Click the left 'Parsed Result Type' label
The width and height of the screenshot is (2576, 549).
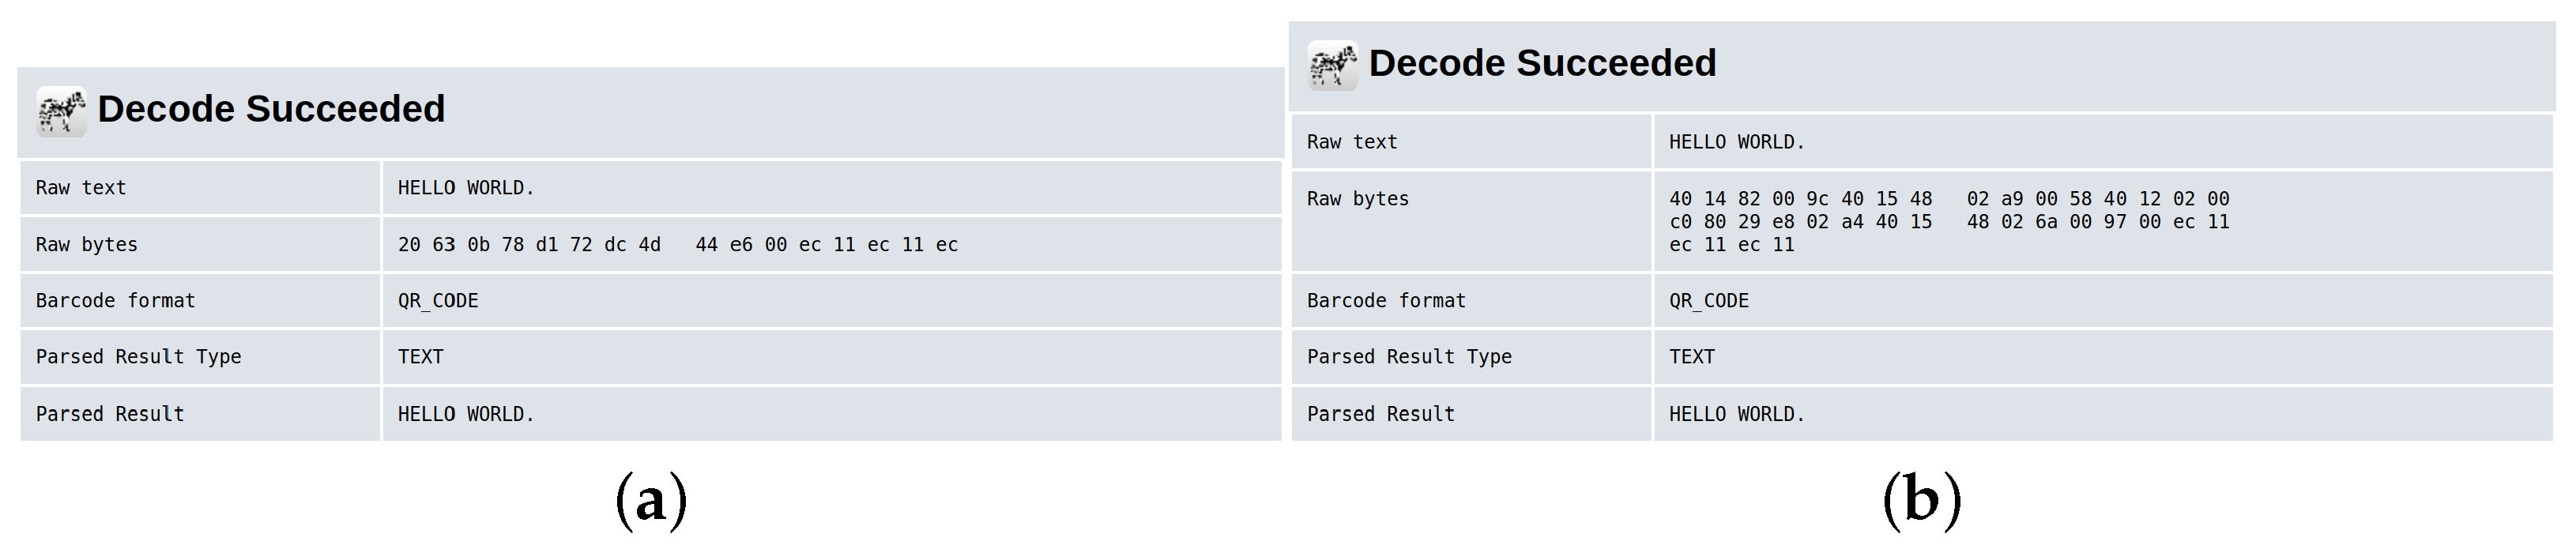pyautogui.click(x=139, y=357)
